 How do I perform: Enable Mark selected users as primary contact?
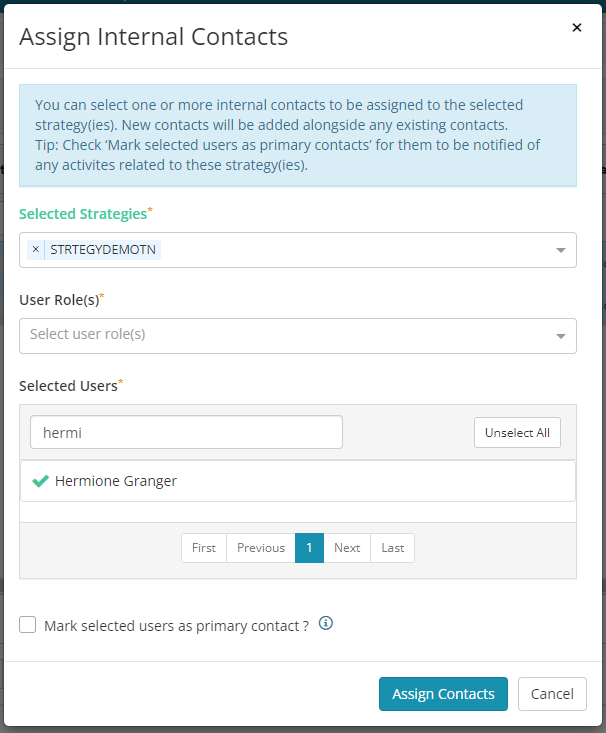point(28,625)
